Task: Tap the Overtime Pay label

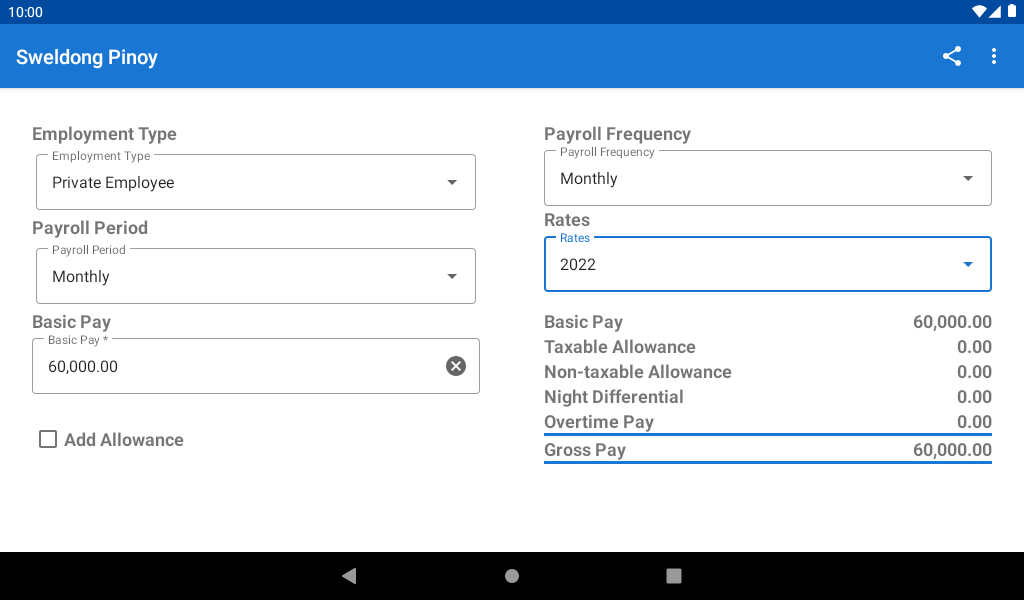Action: 599,422
